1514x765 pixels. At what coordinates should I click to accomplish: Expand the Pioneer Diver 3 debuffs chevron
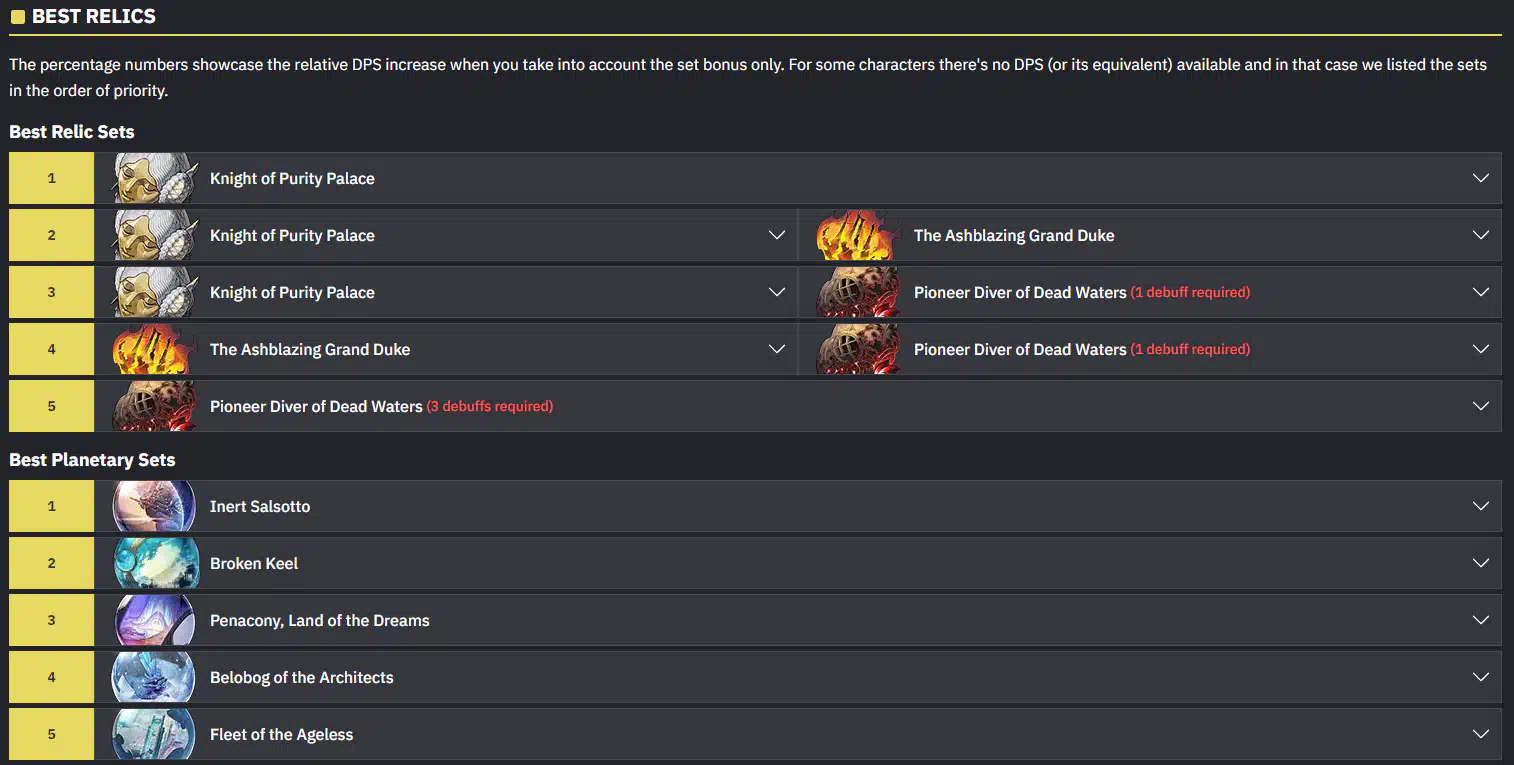tap(1481, 406)
